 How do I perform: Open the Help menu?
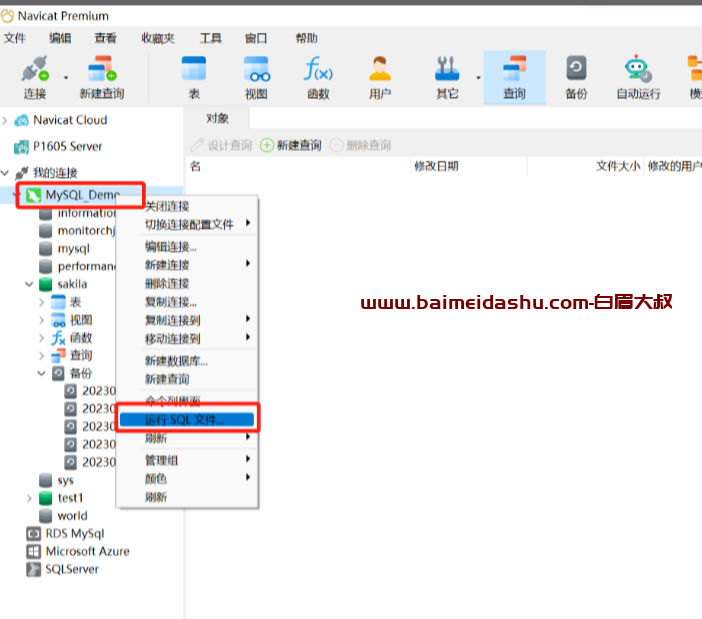point(306,38)
